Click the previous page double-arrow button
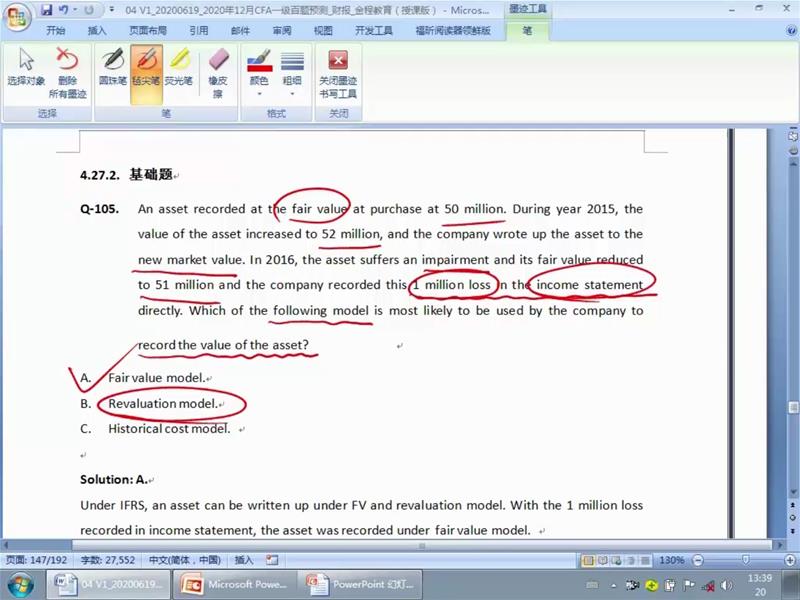Screen dimensions: 800x600 tap(793, 505)
